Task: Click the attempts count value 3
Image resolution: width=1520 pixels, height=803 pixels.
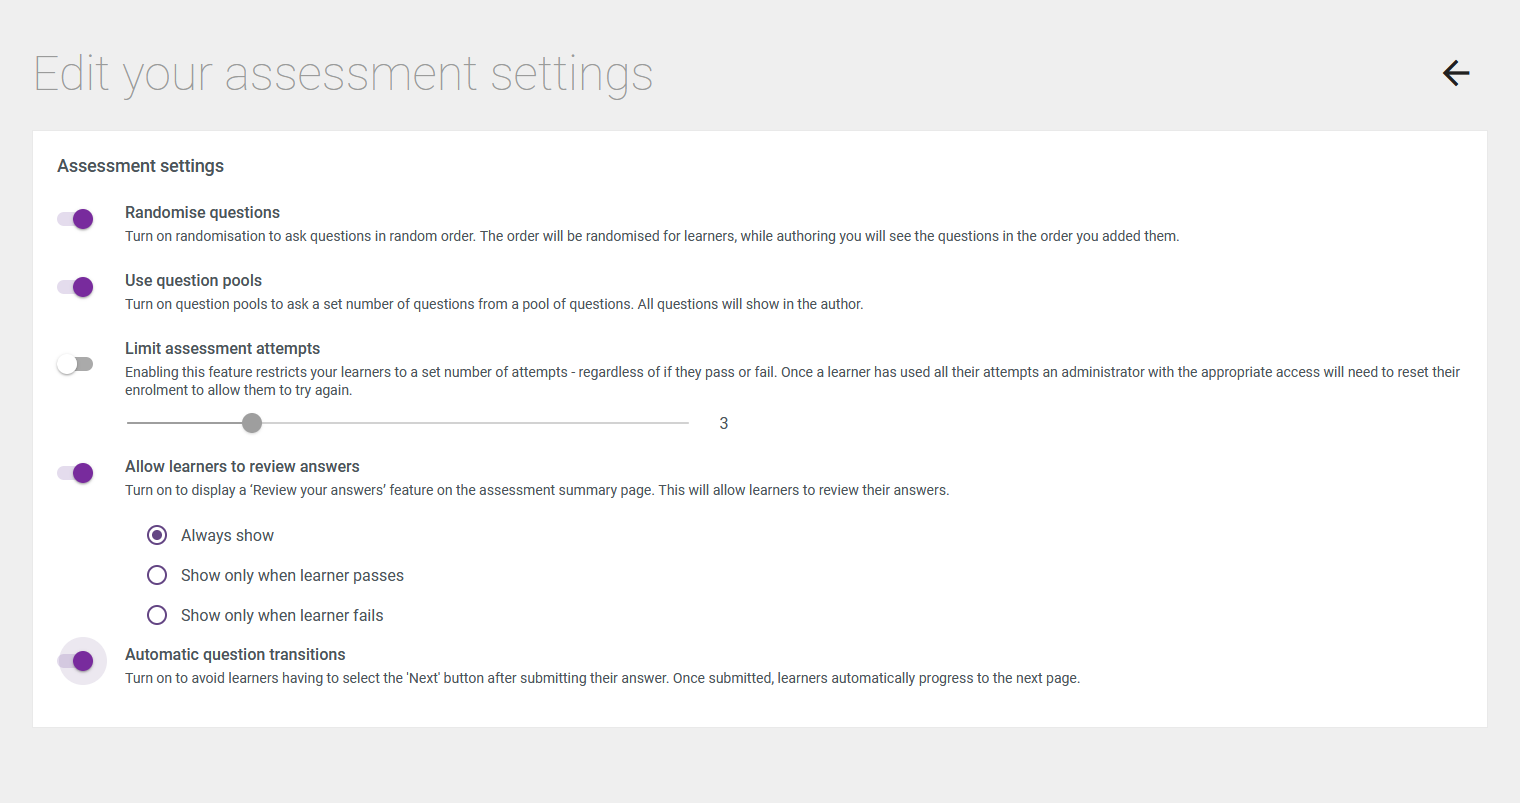Action: (x=724, y=423)
